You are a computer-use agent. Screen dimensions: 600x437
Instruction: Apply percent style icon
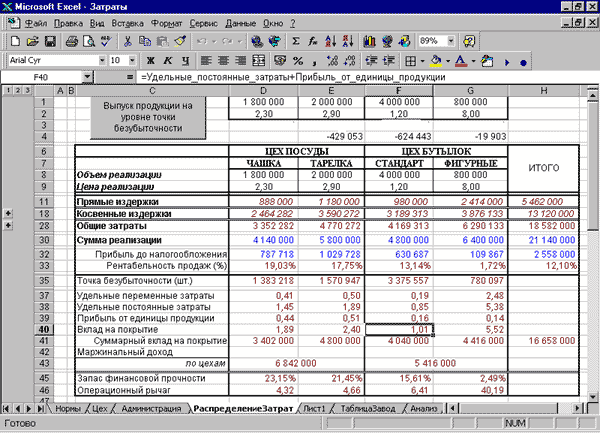pyautogui.click(x=298, y=61)
